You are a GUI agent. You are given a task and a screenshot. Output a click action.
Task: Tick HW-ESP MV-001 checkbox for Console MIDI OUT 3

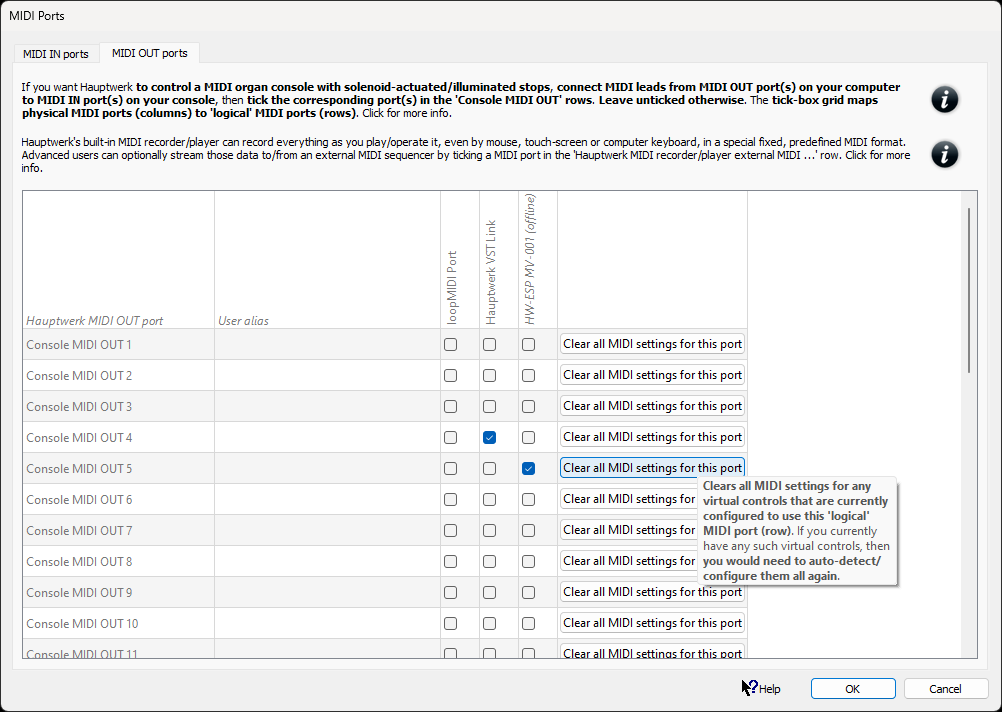tap(528, 407)
